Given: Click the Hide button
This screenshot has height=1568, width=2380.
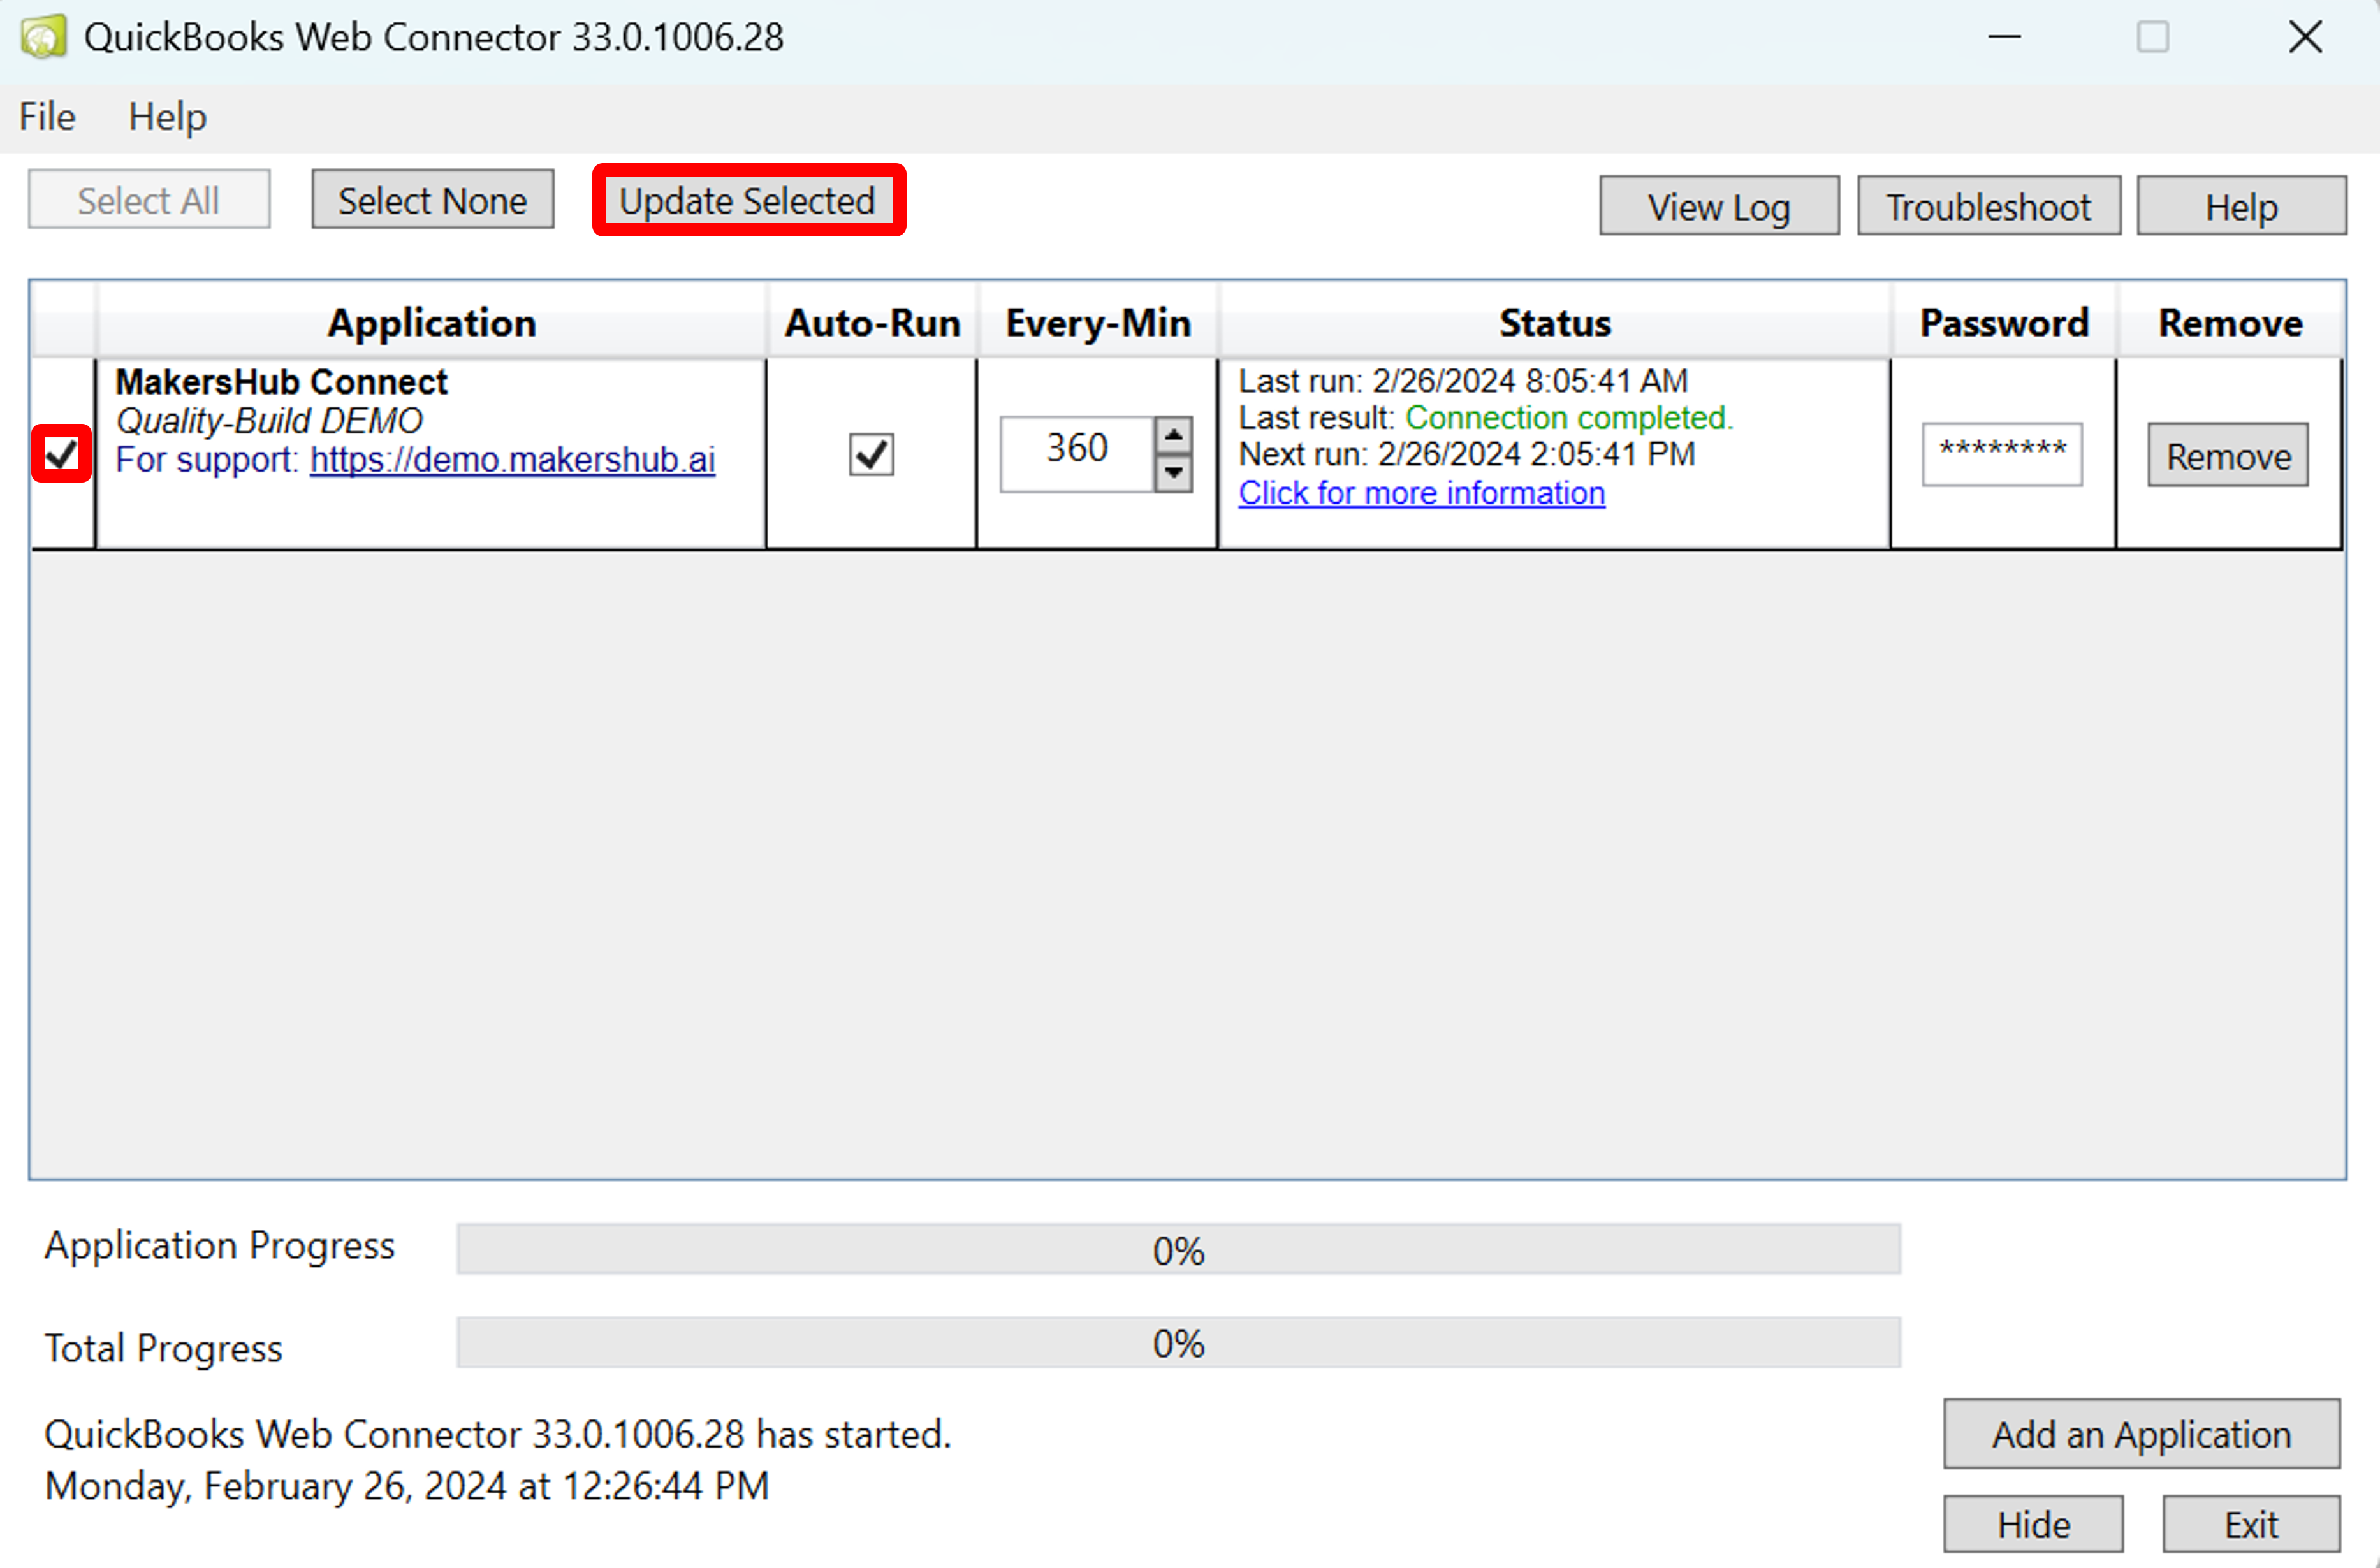Looking at the screenshot, I should 2033,1523.
